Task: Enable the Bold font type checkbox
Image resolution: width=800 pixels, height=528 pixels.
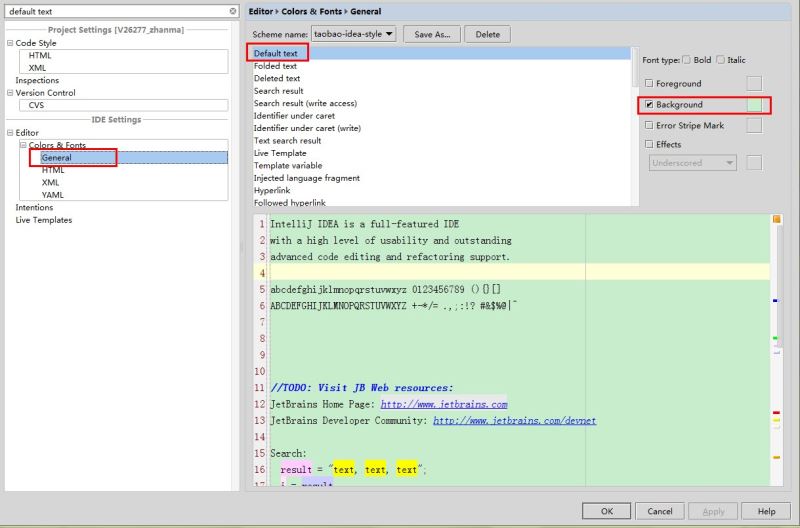Action: [x=686, y=60]
